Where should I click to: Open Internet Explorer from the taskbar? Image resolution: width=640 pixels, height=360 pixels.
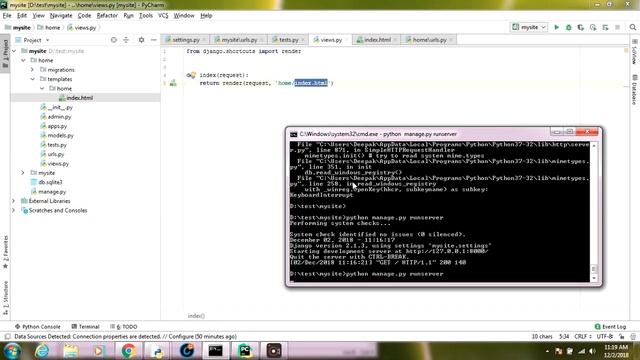pos(42,351)
